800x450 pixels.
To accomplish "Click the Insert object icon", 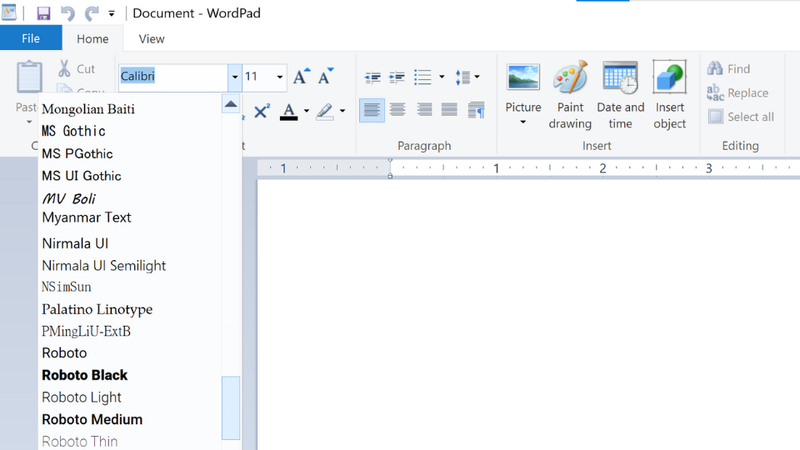I will [x=670, y=95].
